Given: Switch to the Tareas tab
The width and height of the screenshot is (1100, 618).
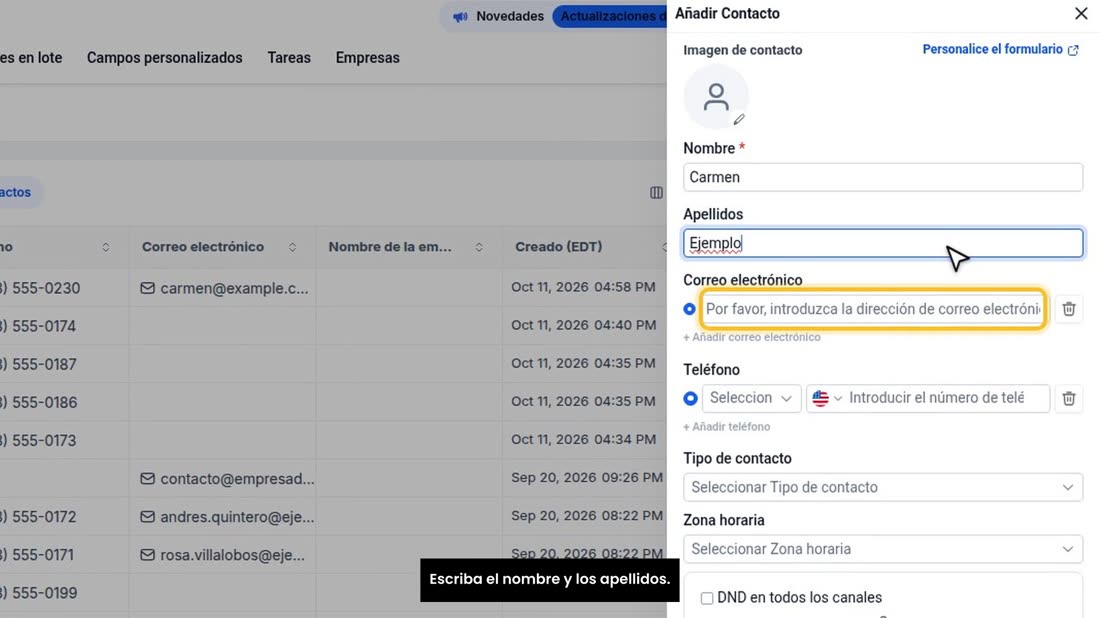Looking at the screenshot, I should 289,58.
